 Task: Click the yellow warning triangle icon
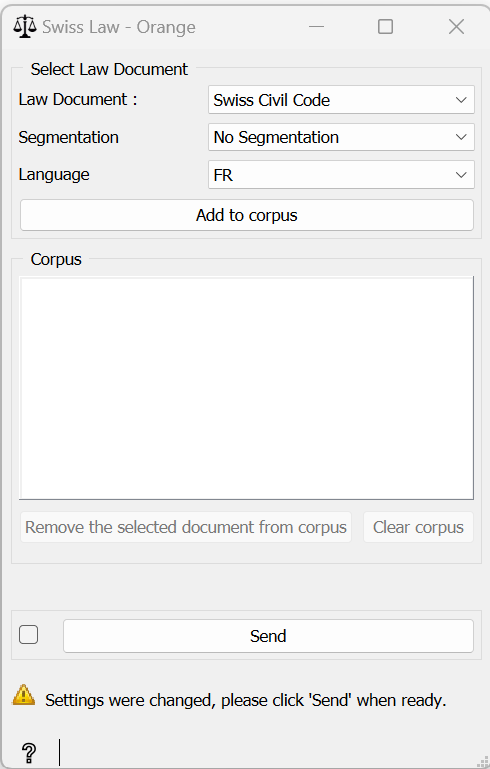[24, 695]
